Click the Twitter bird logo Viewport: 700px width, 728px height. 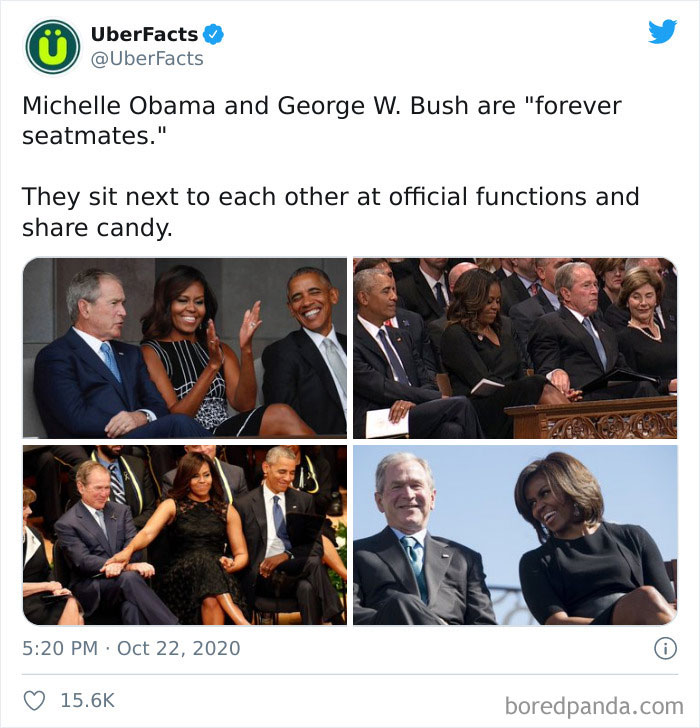click(662, 31)
